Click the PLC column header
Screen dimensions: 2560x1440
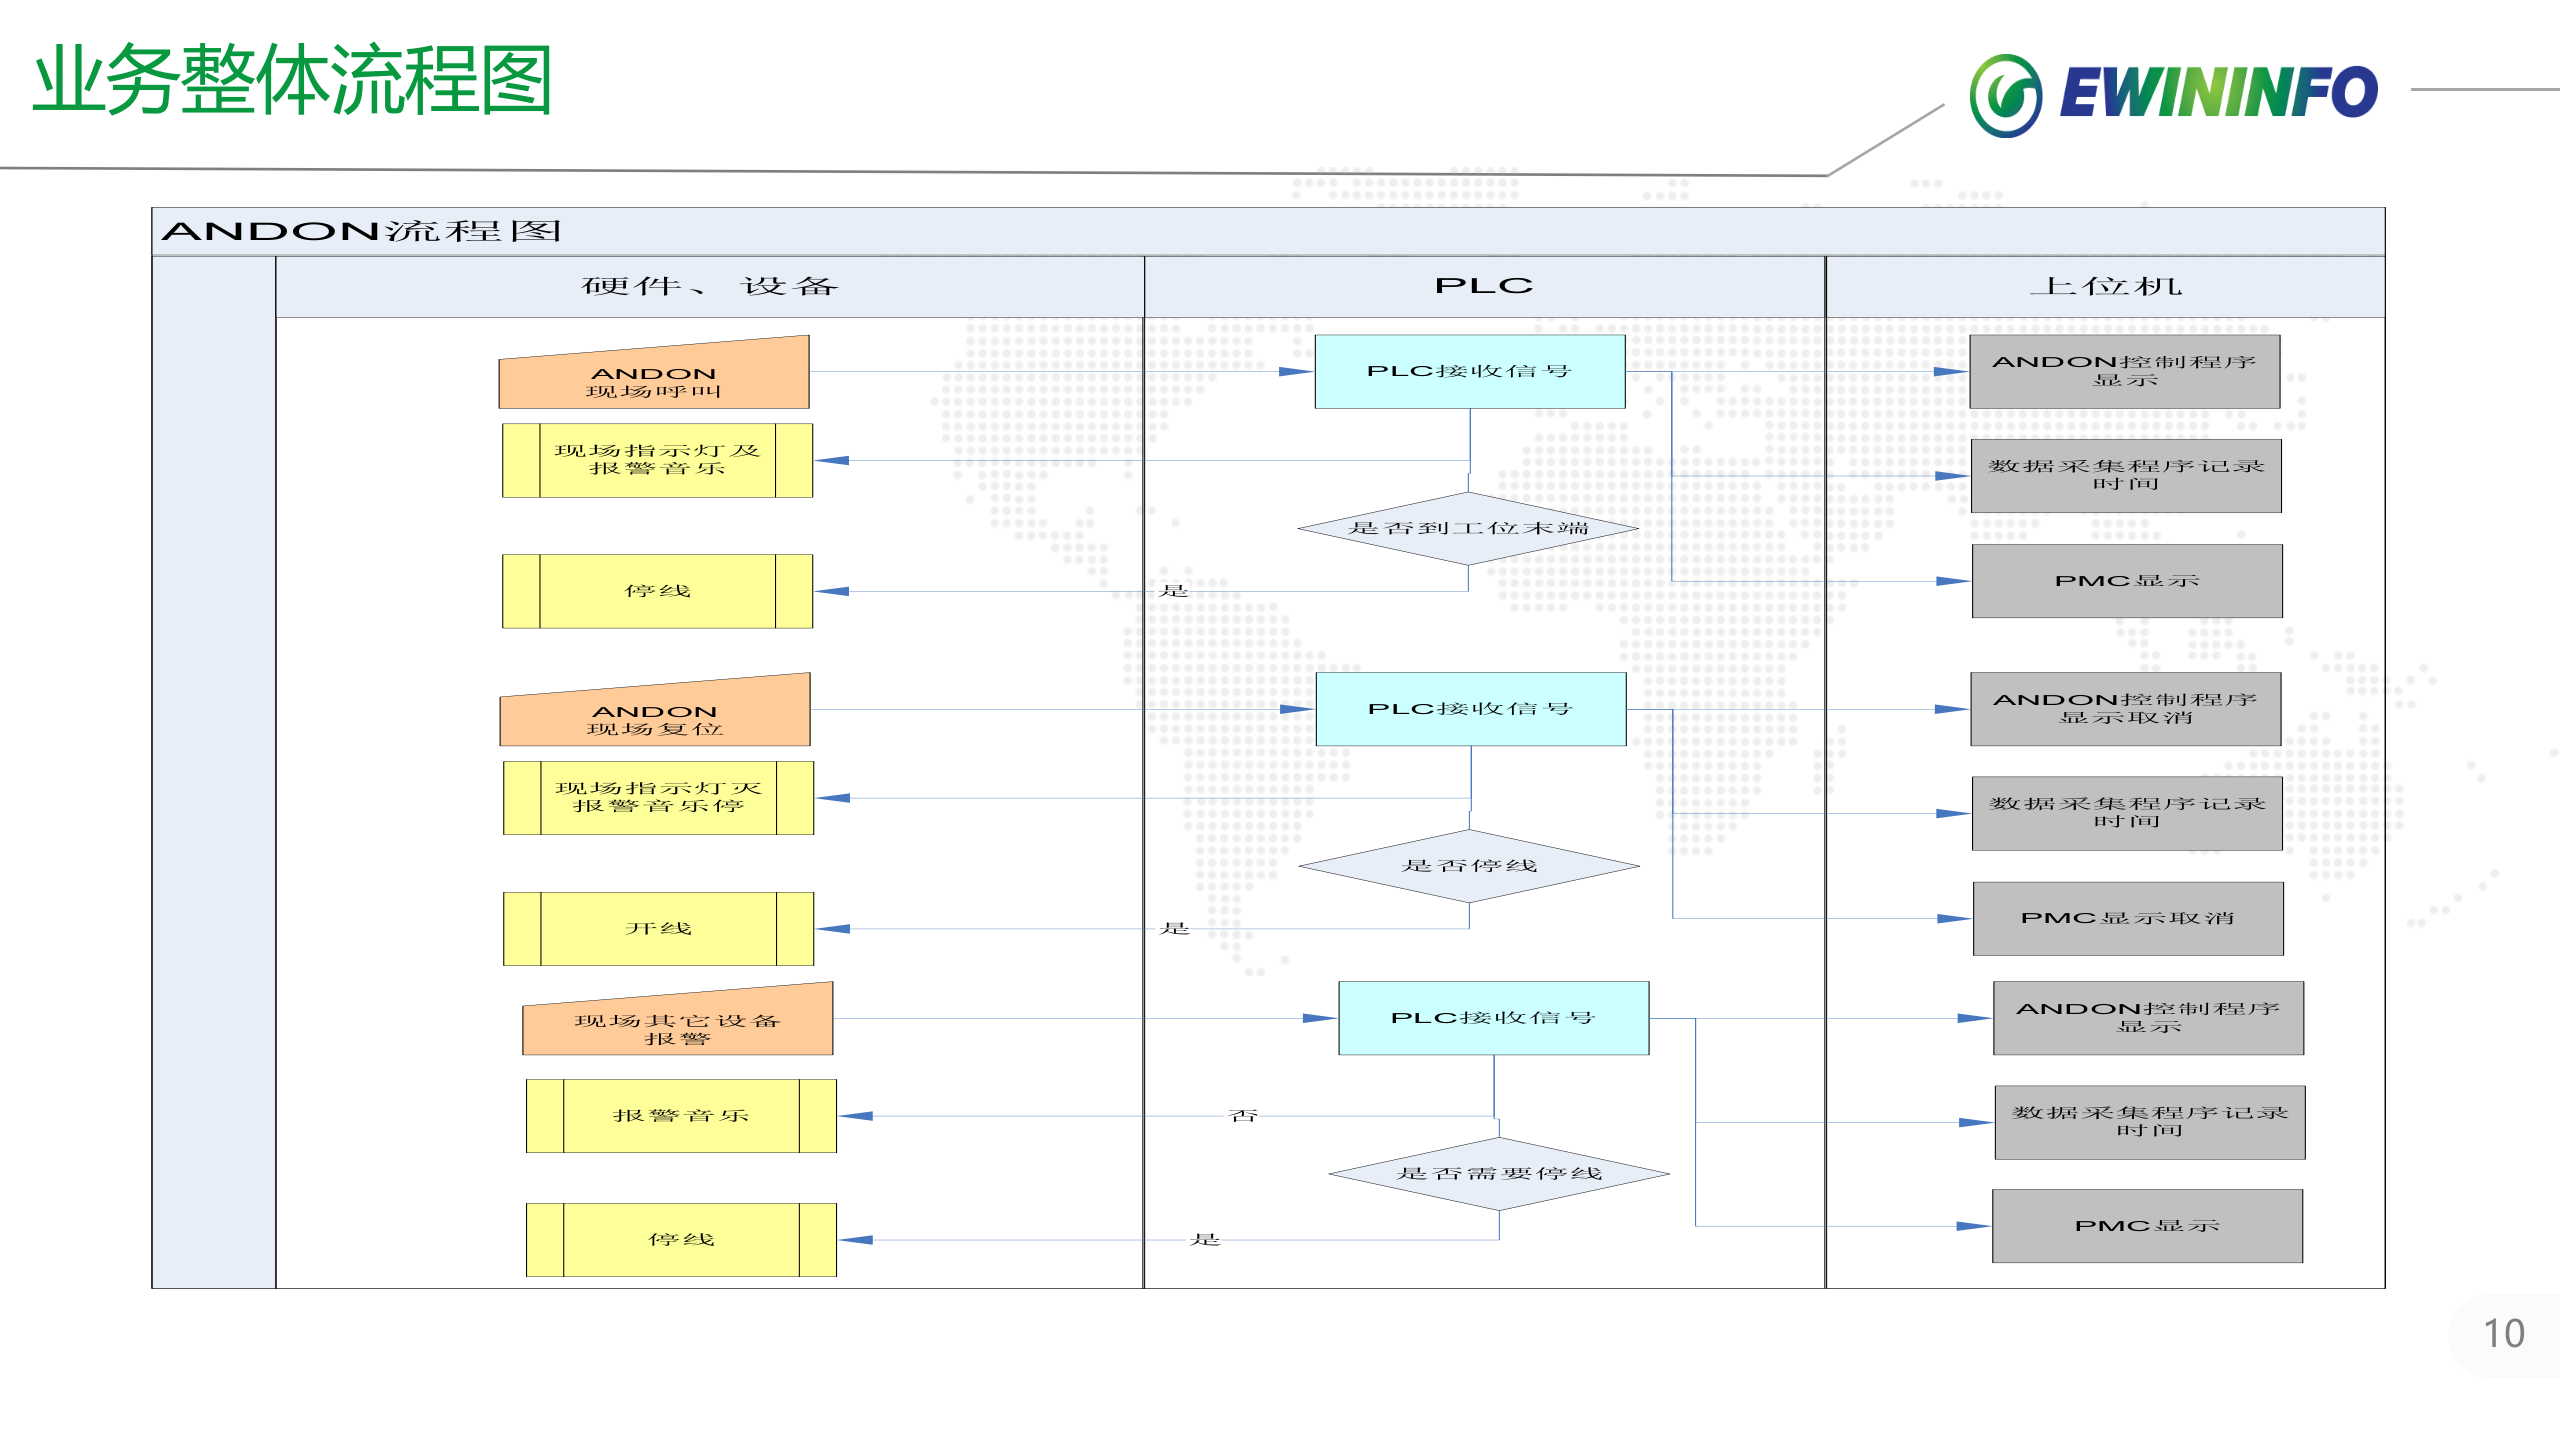tap(1484, 287)
